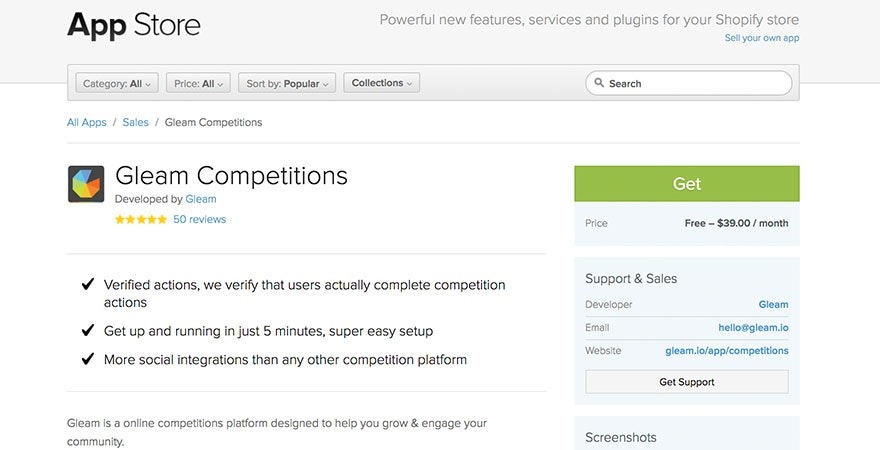880x450 pixels.
Task: Expand the Collections dropdown
Action: [381, 83]
